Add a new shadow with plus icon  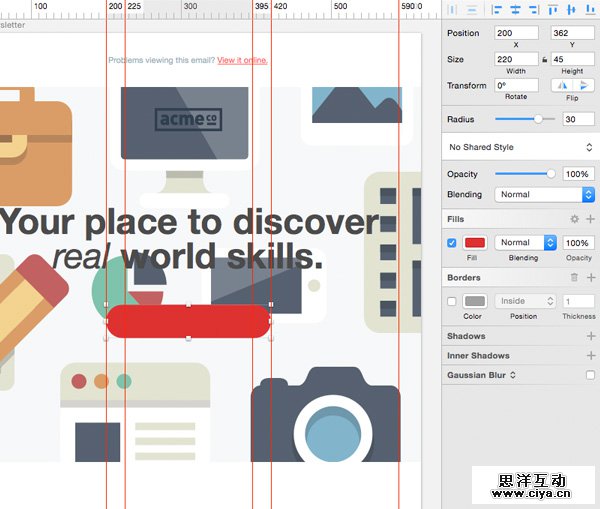pyautogui.click(x=590, y=337)
